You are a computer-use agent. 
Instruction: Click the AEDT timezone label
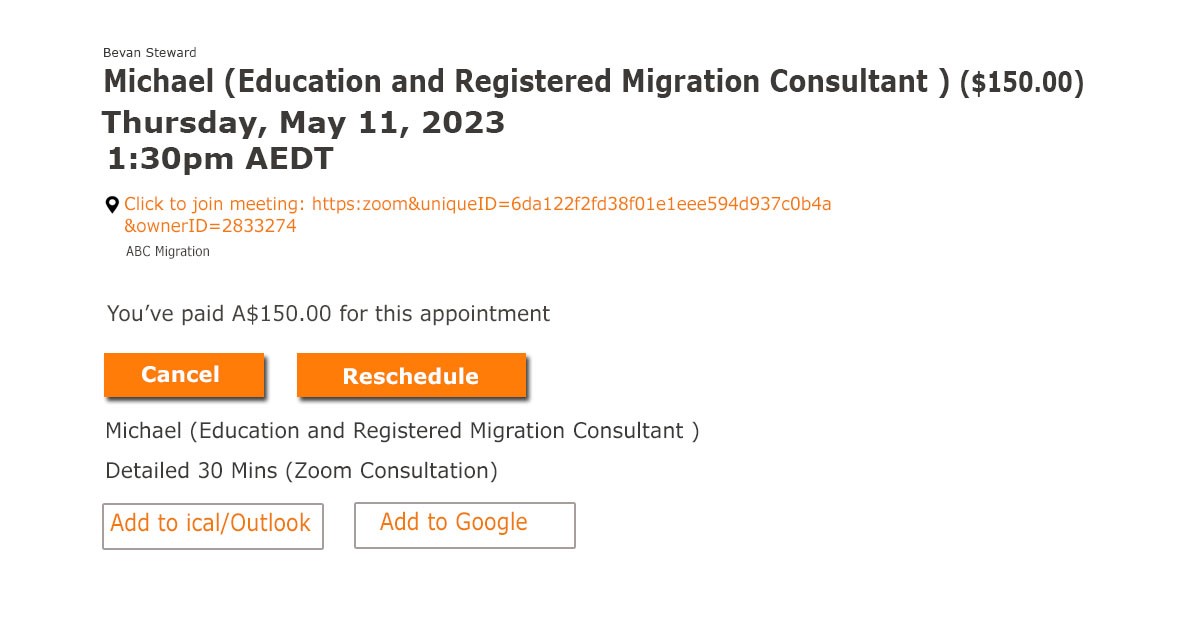(288, 159)
